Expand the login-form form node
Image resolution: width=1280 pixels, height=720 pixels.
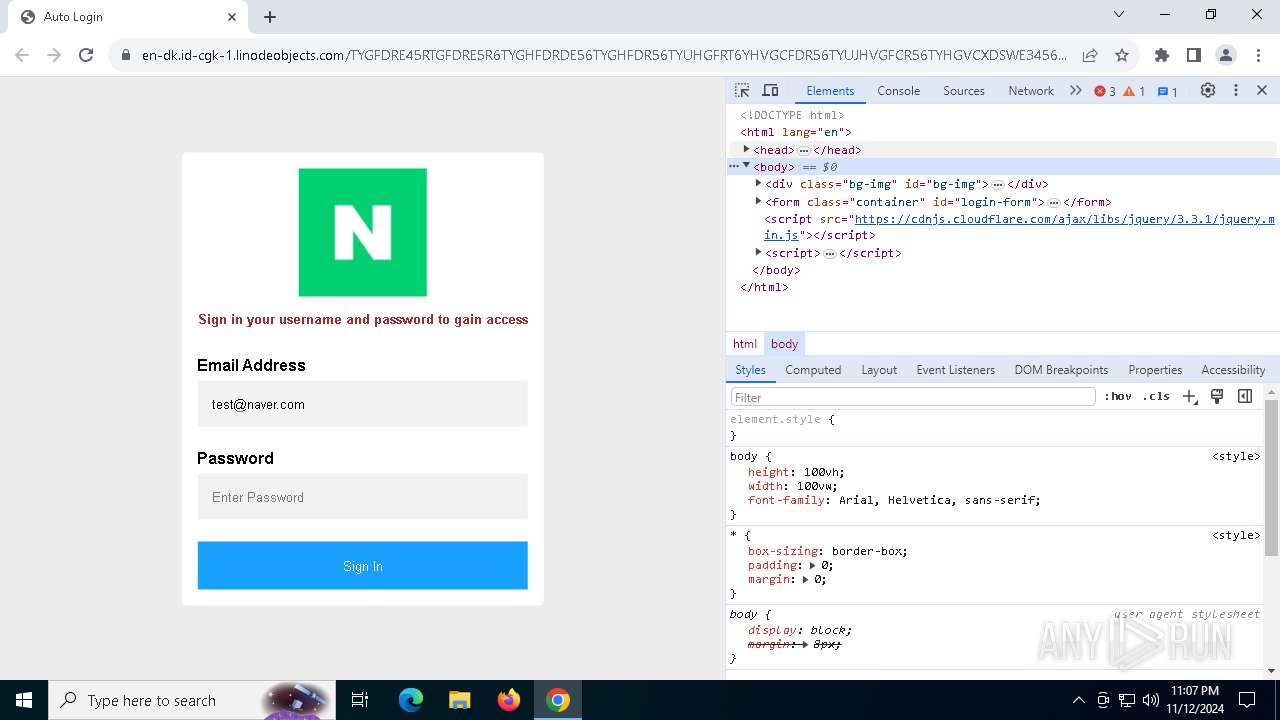758,201
